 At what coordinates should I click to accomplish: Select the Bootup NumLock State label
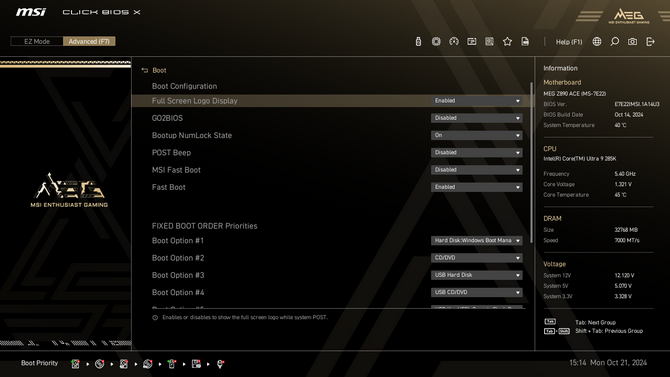coord(192,135)
